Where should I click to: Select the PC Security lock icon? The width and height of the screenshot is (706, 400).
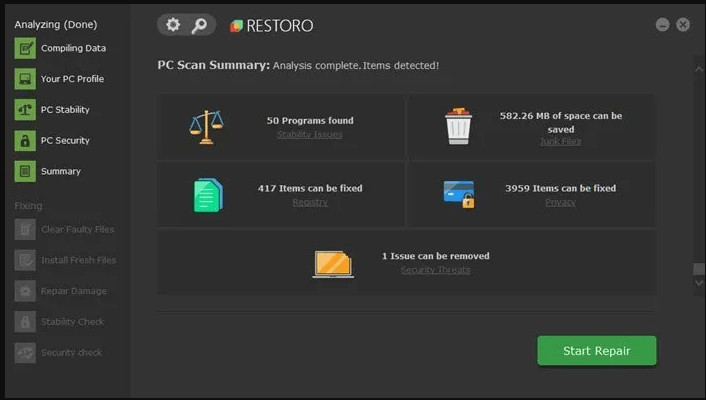click(25, 141)
